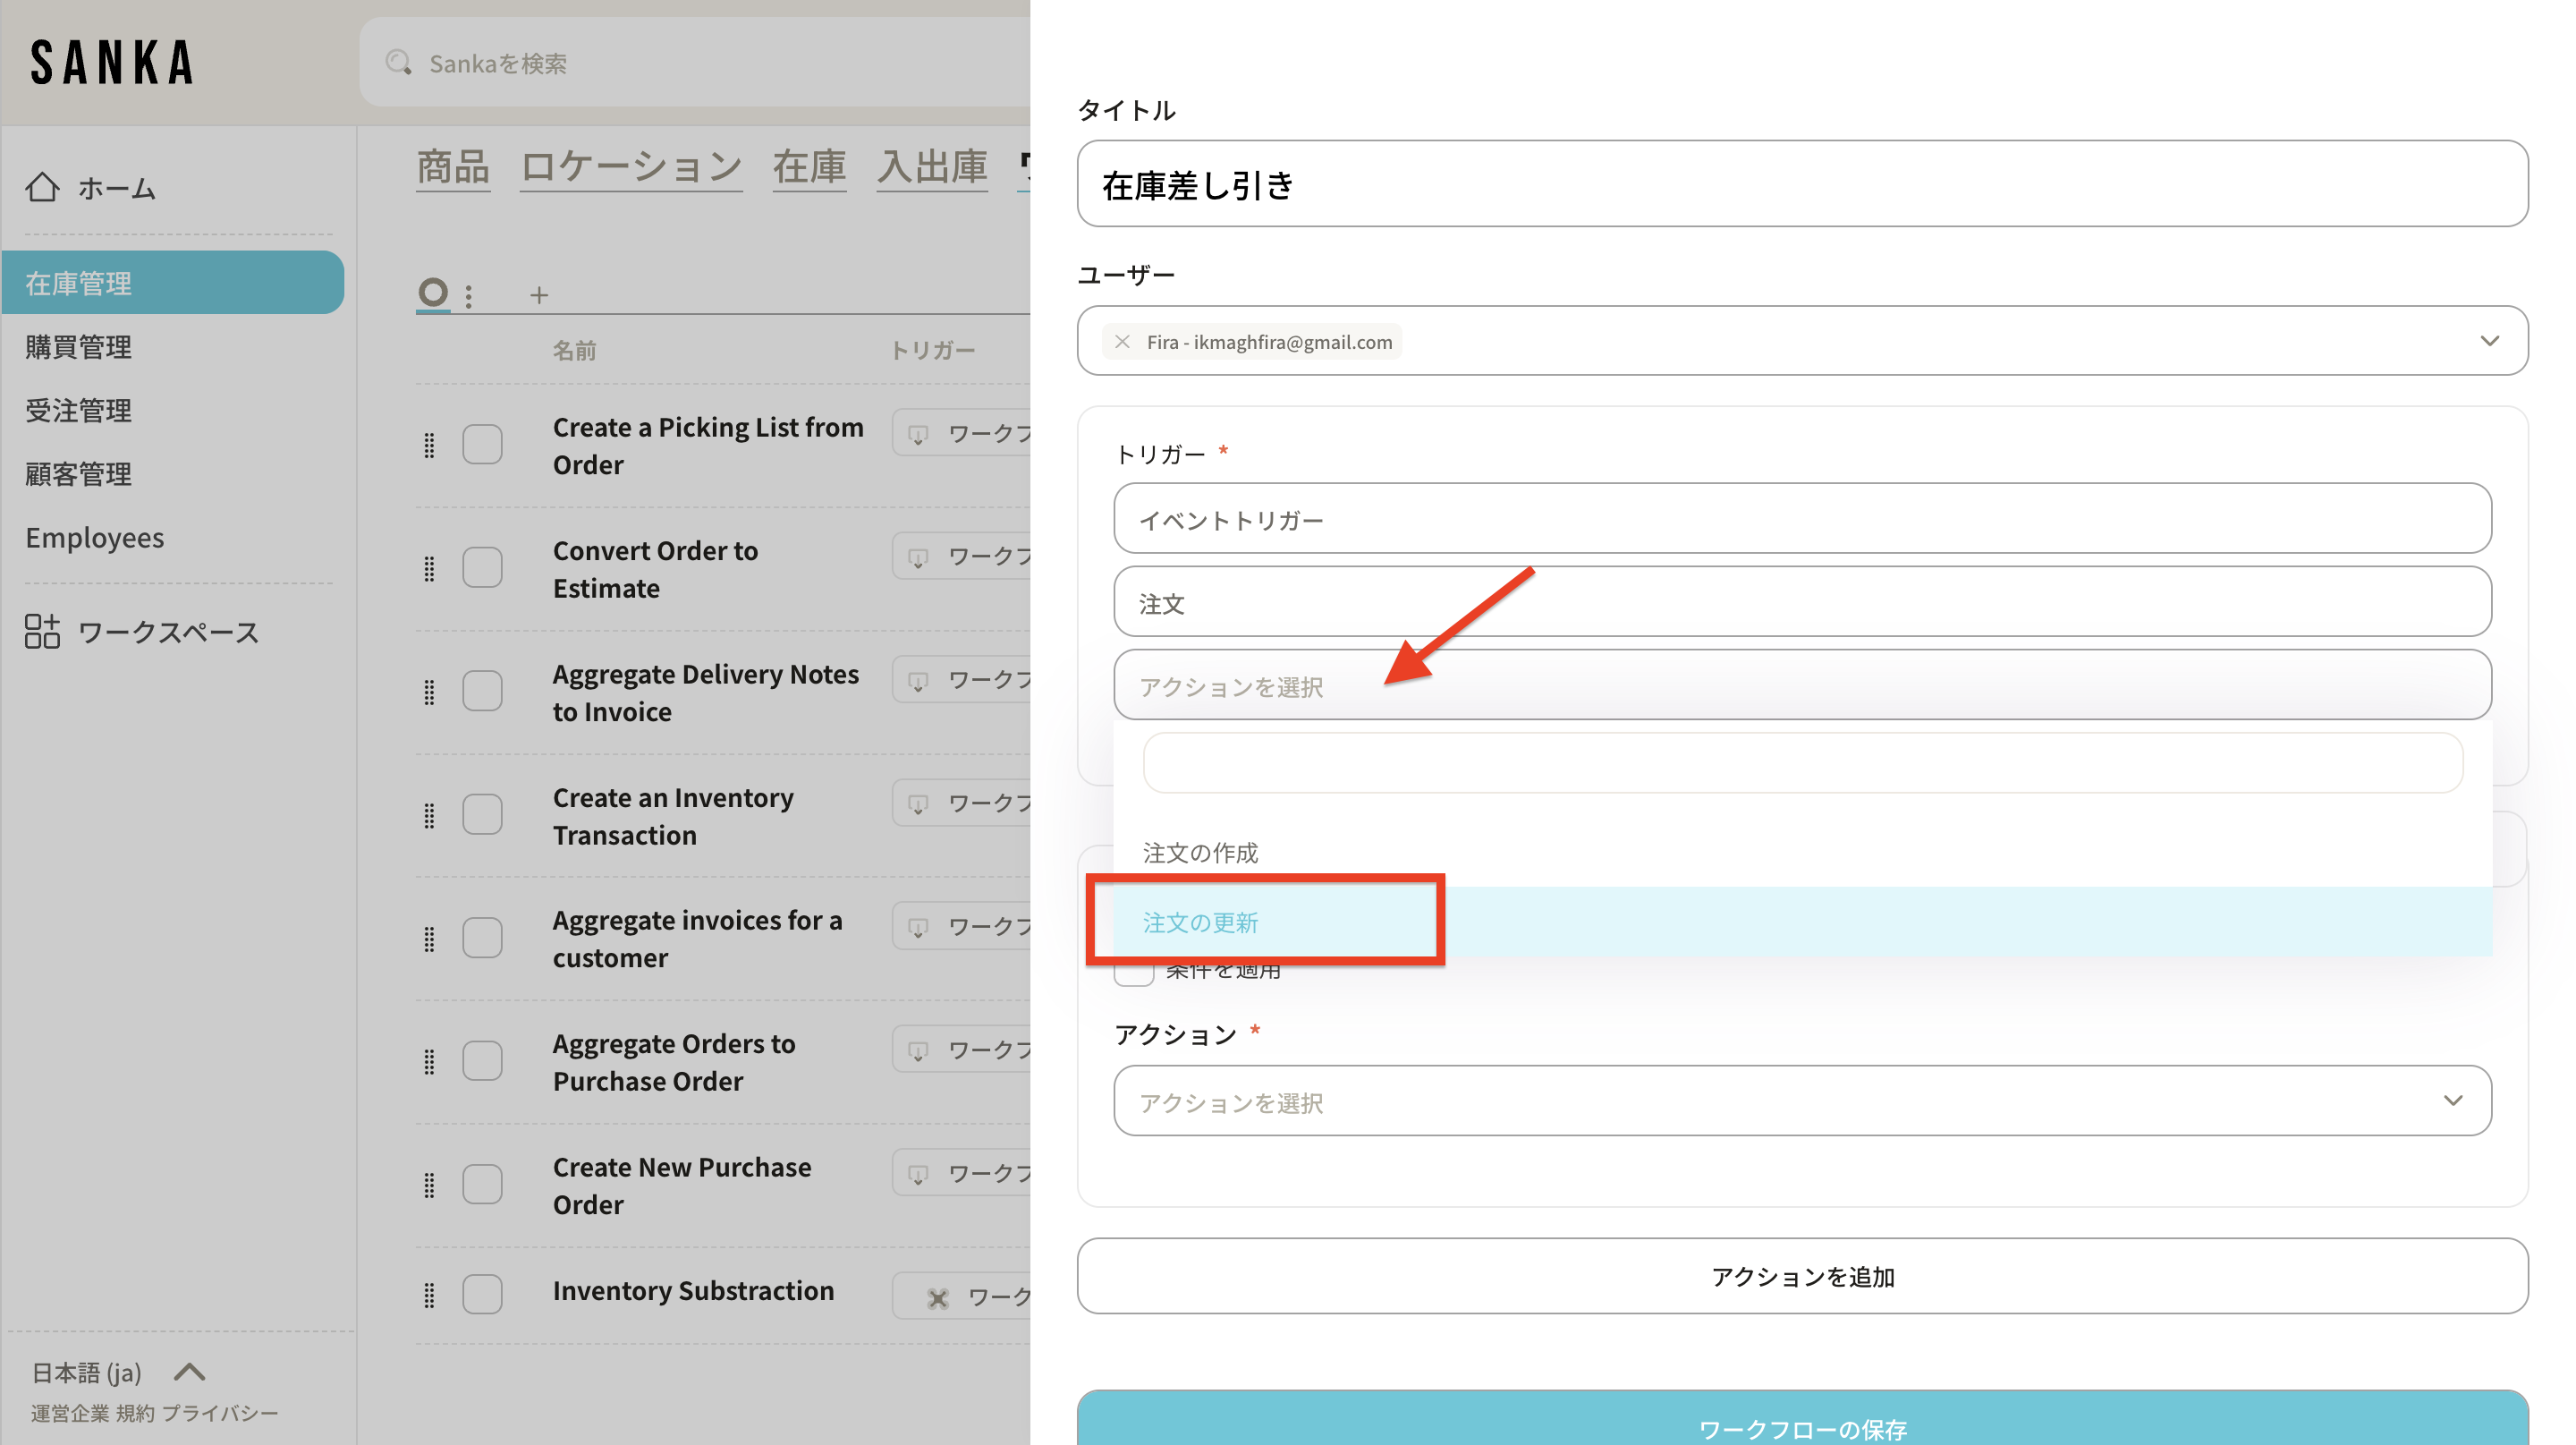Click the three-dot view options icon
Screen dimensions: 2576x1445
pyautogui.click(x=469, y=295)
